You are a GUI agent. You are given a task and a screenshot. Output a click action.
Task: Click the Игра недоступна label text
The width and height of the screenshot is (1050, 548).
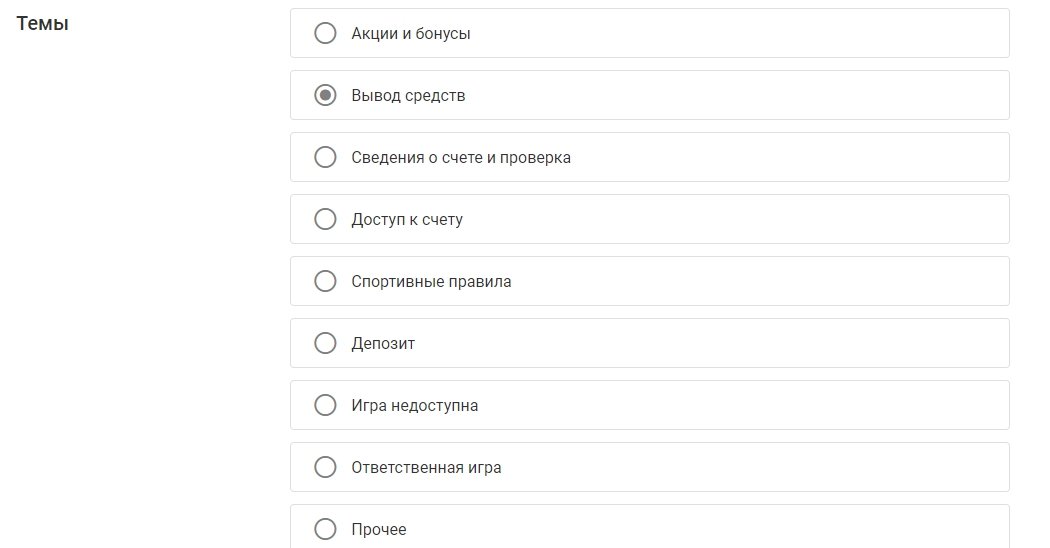coord(414,406)
